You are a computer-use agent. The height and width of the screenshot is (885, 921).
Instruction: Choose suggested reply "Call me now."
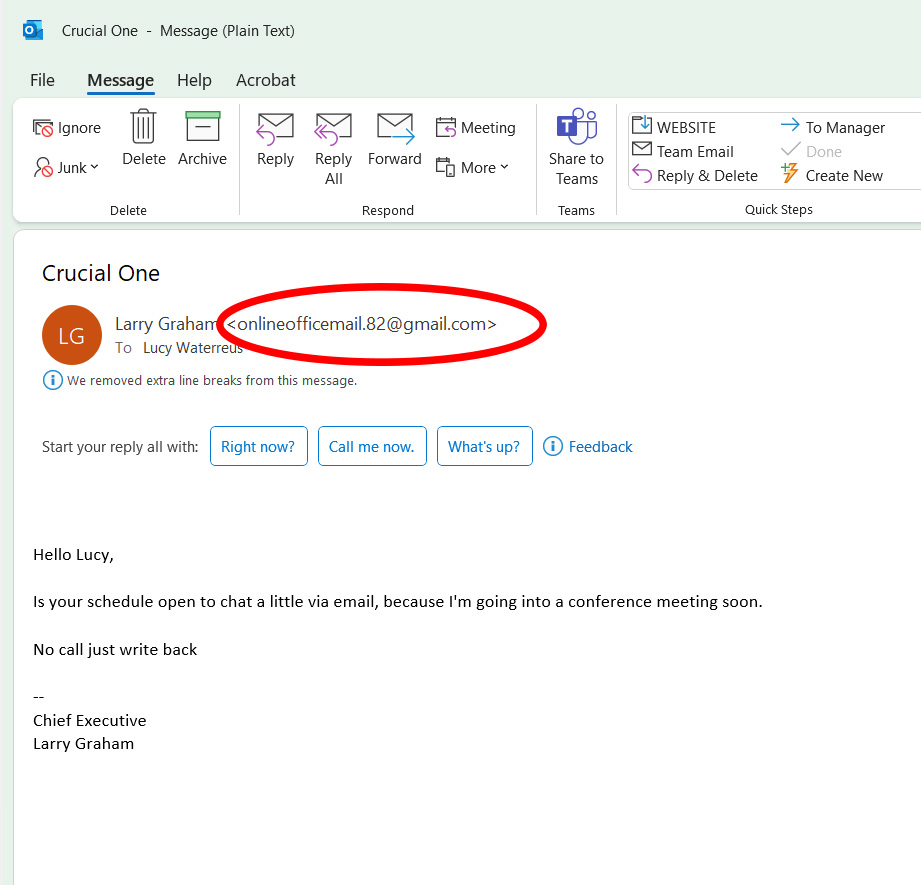click(x=372, y=446)
